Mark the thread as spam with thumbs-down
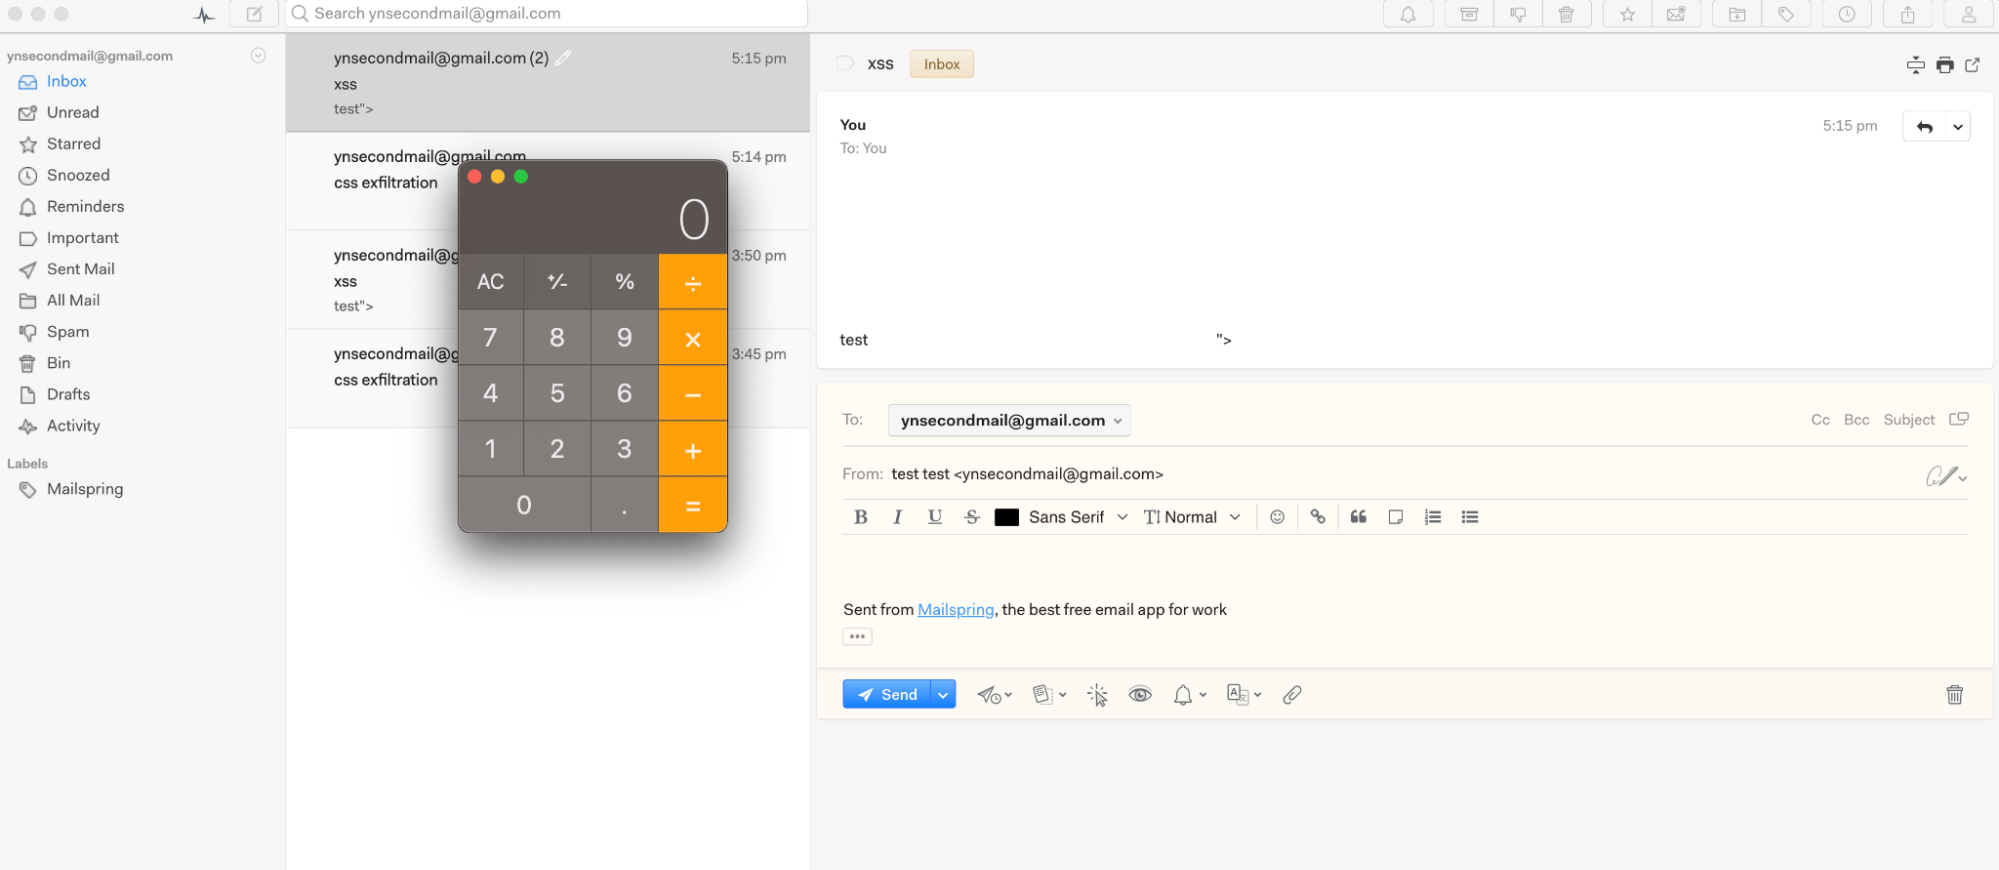This screenshot has width=1999, height=870. coord(1518,14)
